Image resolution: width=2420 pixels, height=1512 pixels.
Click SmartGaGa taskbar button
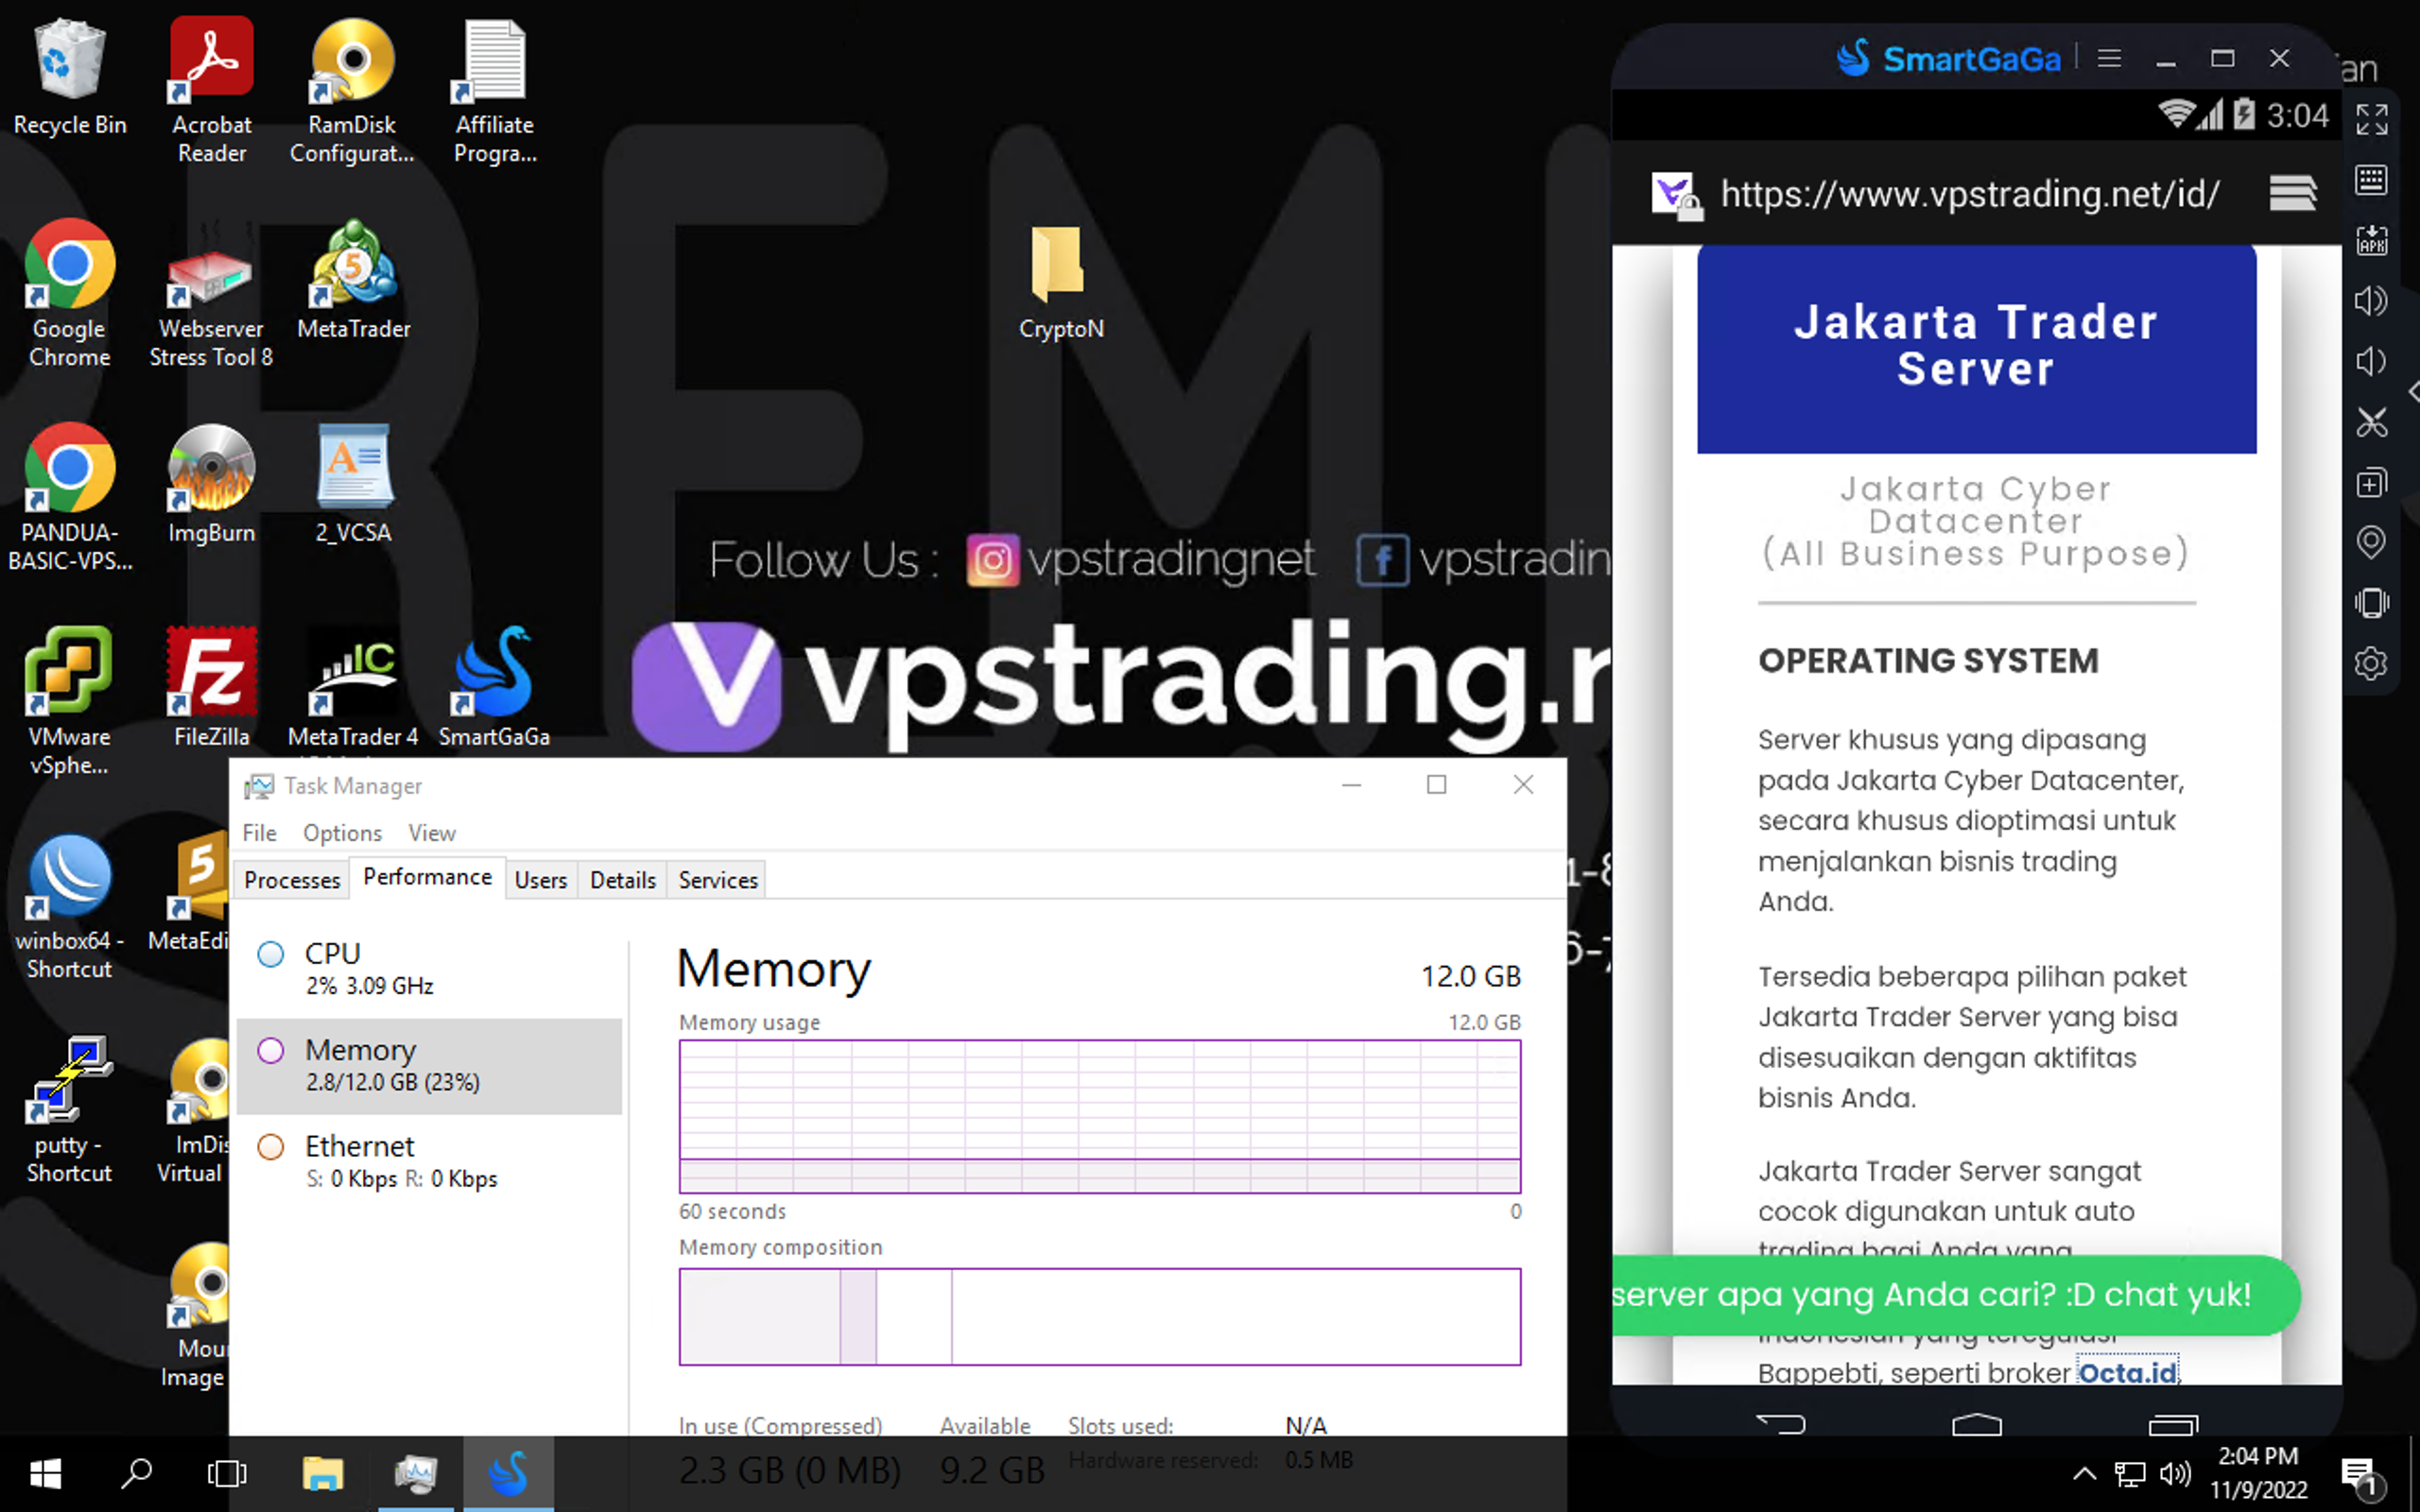click(x=508, y=1474)
